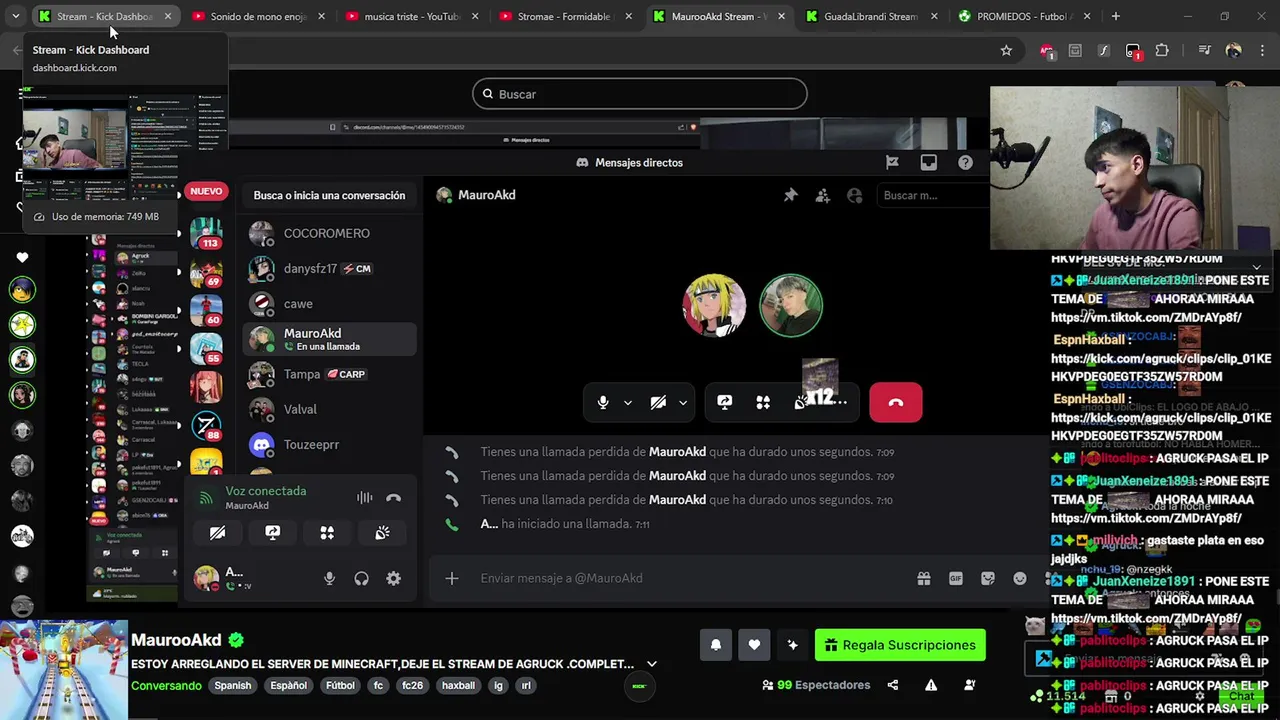
Task: Open the Chrome media control music icon
Action: (x=1205, y=51)
